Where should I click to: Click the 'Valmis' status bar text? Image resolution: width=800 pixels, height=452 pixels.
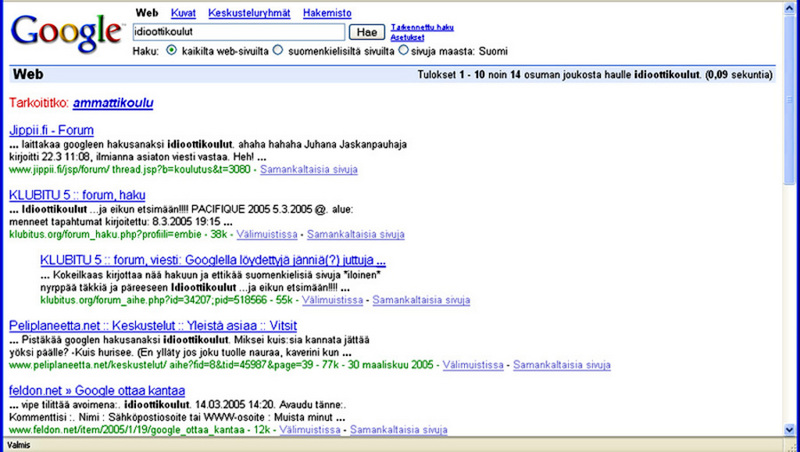[18, 445]
